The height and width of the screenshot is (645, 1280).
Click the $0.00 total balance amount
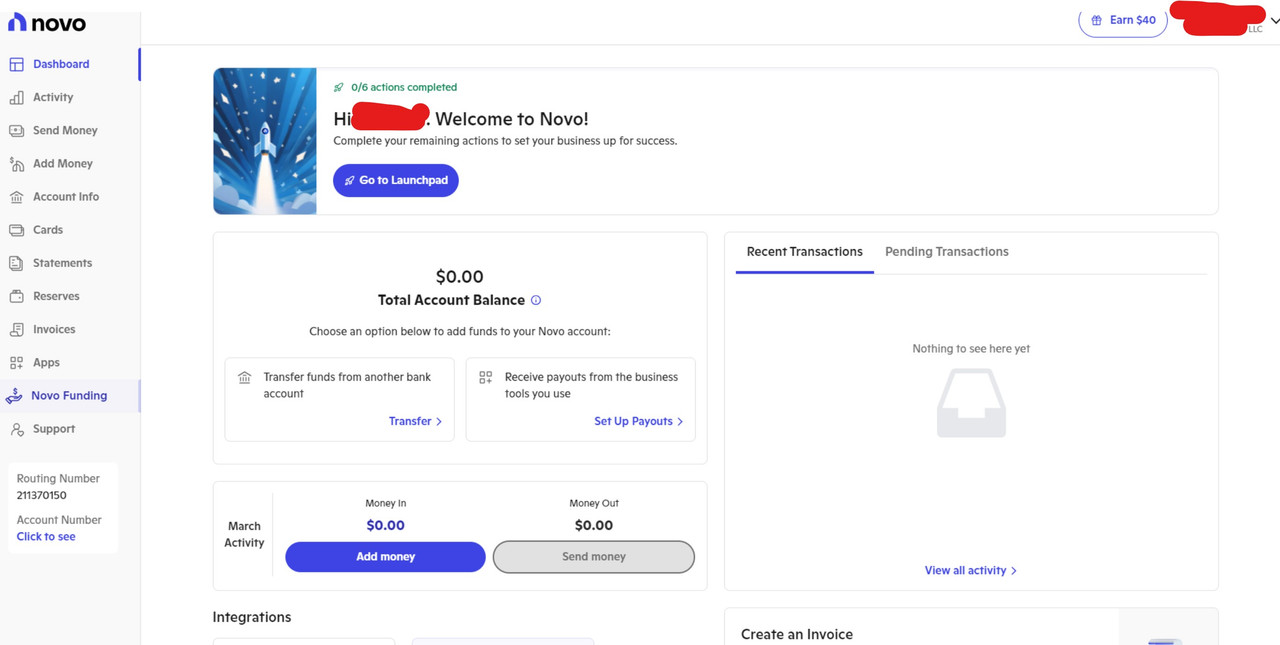[460, 277]
